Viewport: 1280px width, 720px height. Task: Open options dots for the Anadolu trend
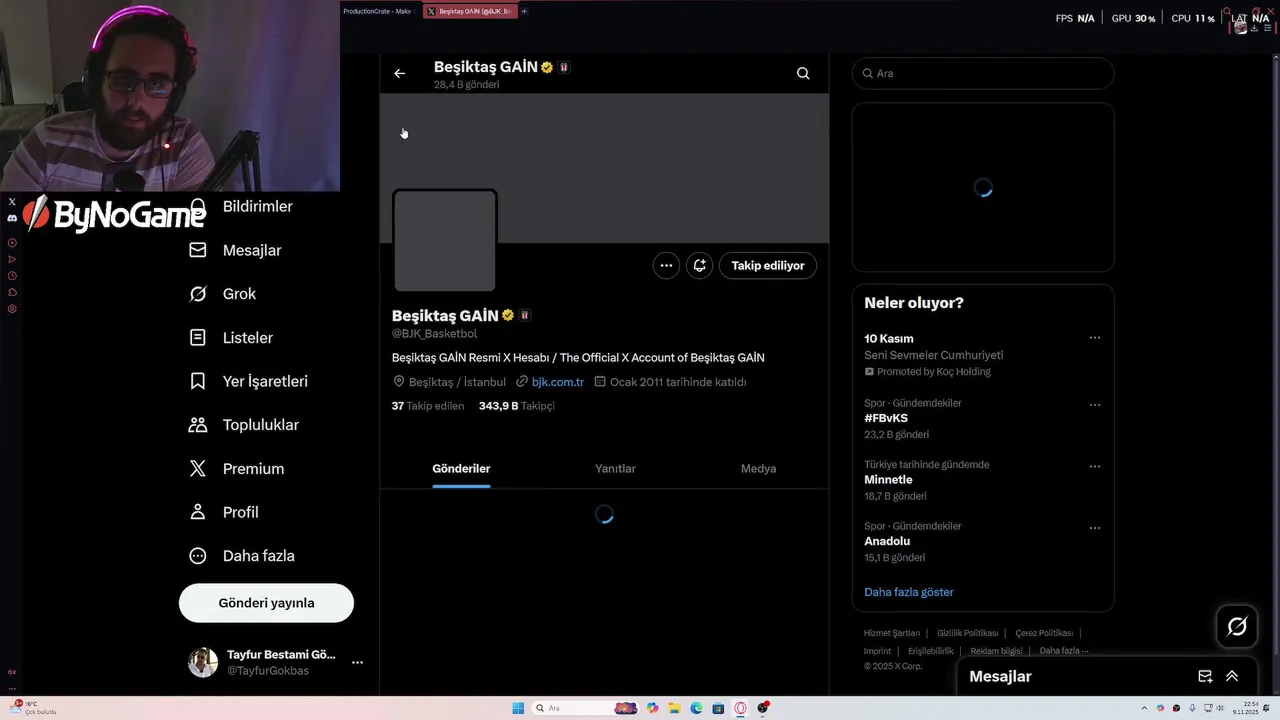pos(1095,528)
